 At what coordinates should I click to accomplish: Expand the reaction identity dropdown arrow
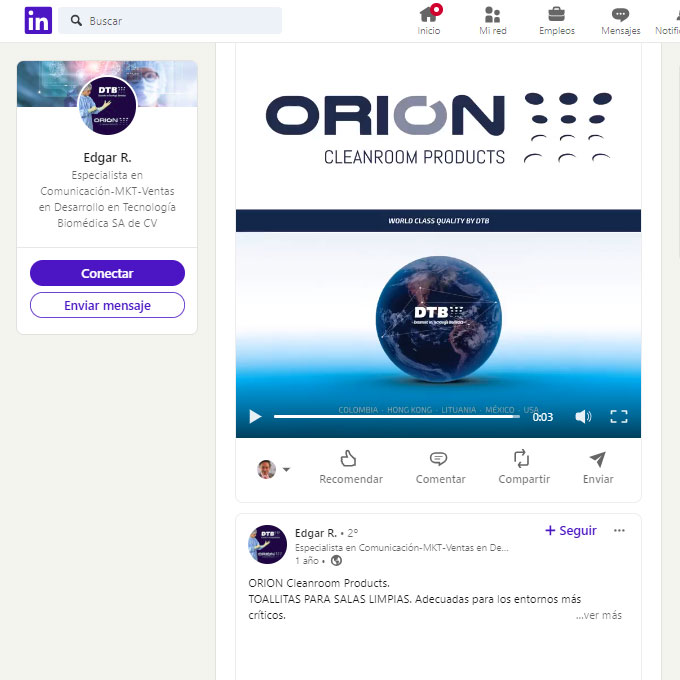[286, 469]
